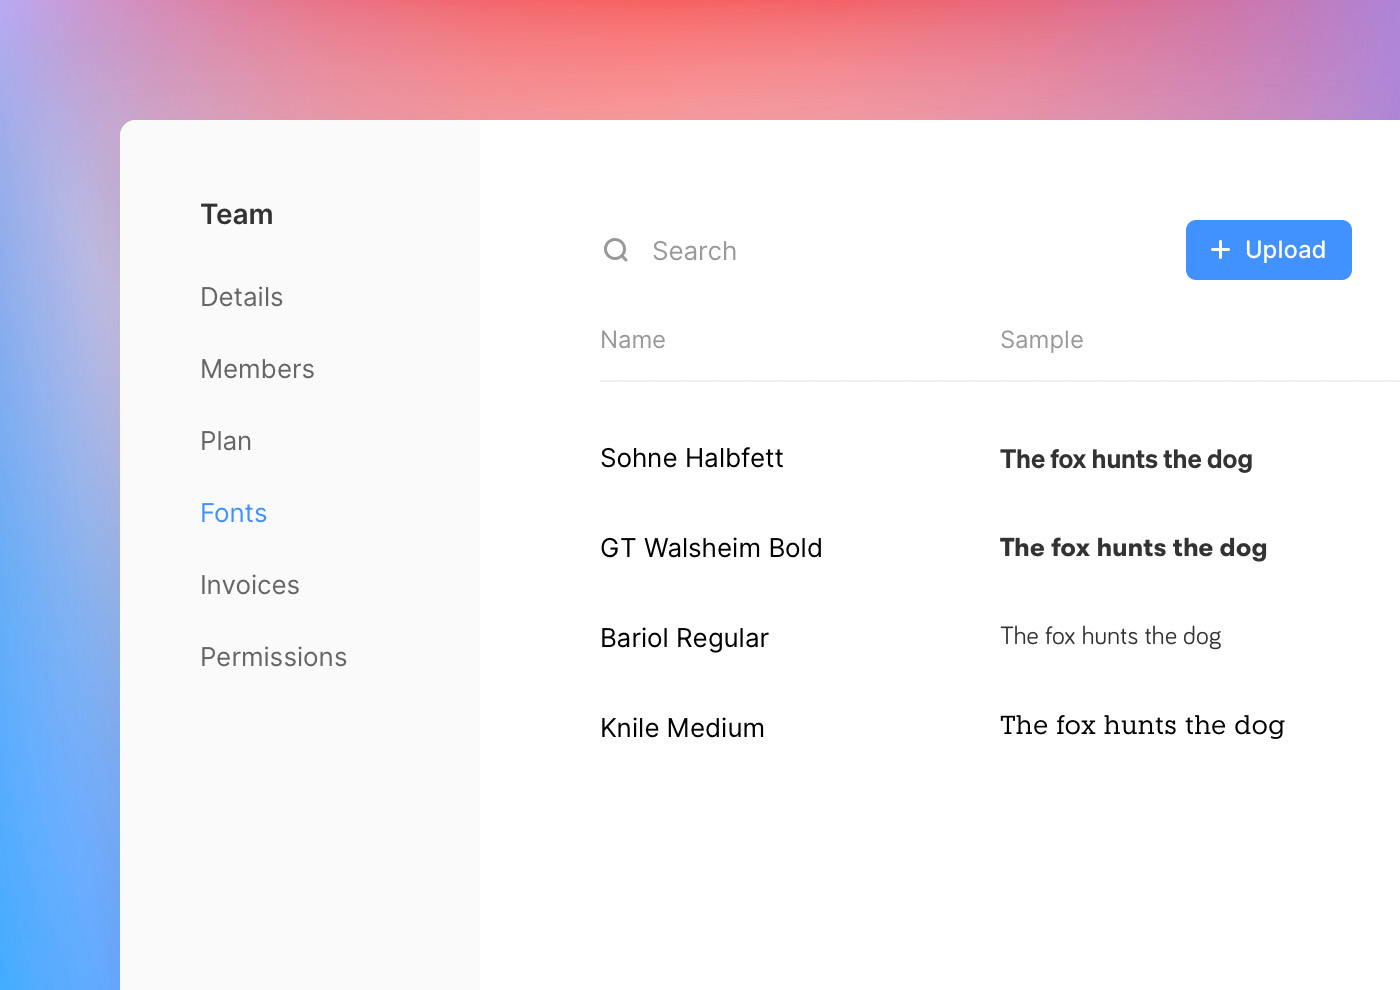This screenshot has width=1400, height=990.
Task: Open the Permissions section
Action: pyautogui.click(x=274, y=657)
